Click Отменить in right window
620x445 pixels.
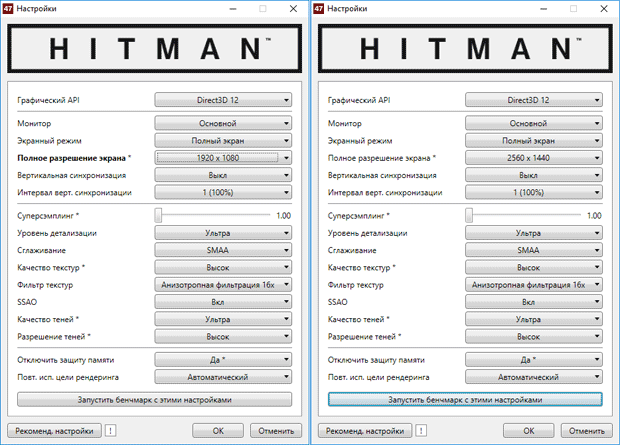(x=587, y=431)
